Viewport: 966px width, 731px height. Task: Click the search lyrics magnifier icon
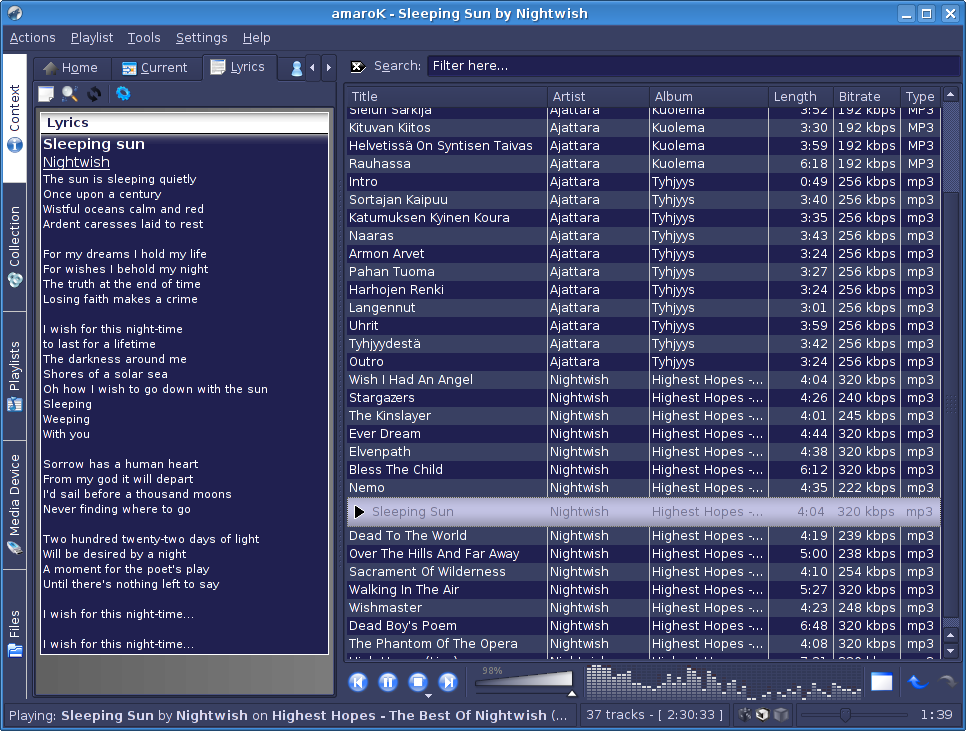tap(70, 94)
